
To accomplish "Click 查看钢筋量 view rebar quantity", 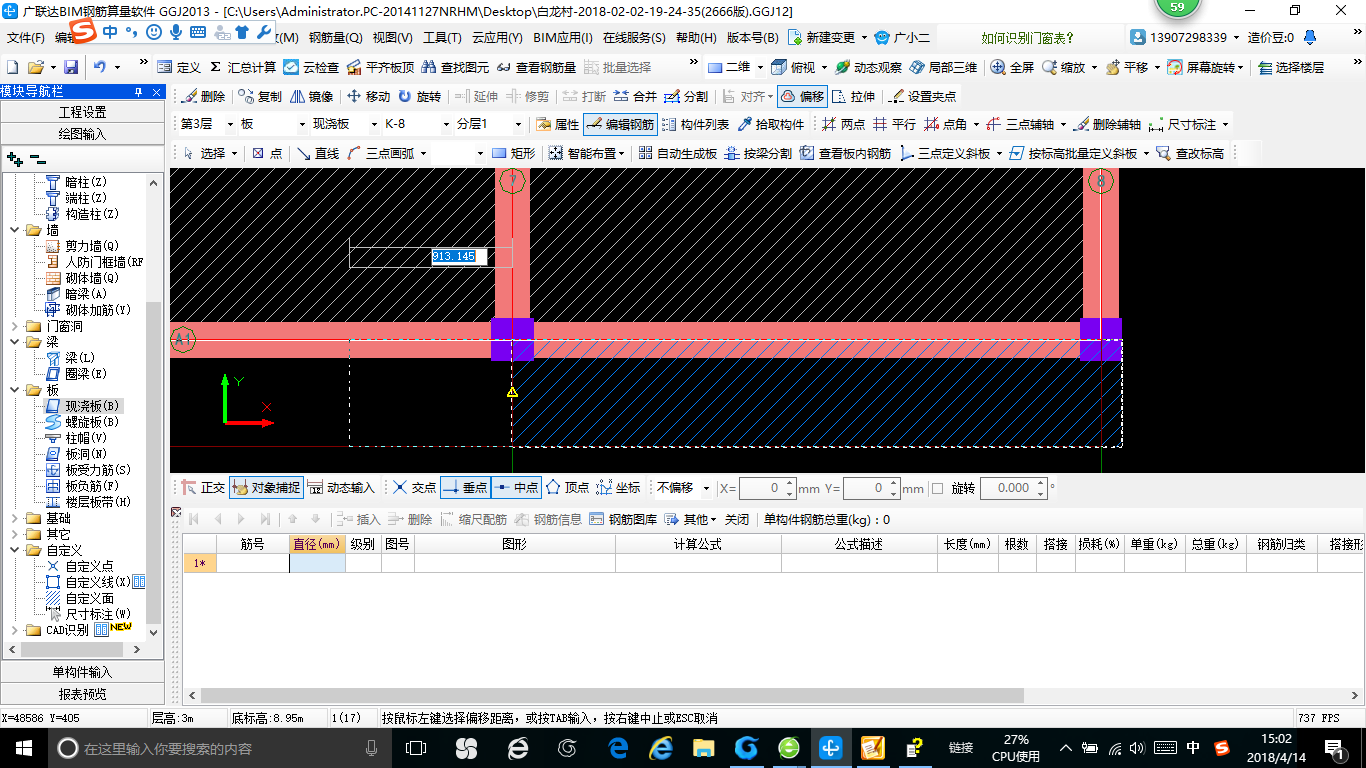I will 536,67.
